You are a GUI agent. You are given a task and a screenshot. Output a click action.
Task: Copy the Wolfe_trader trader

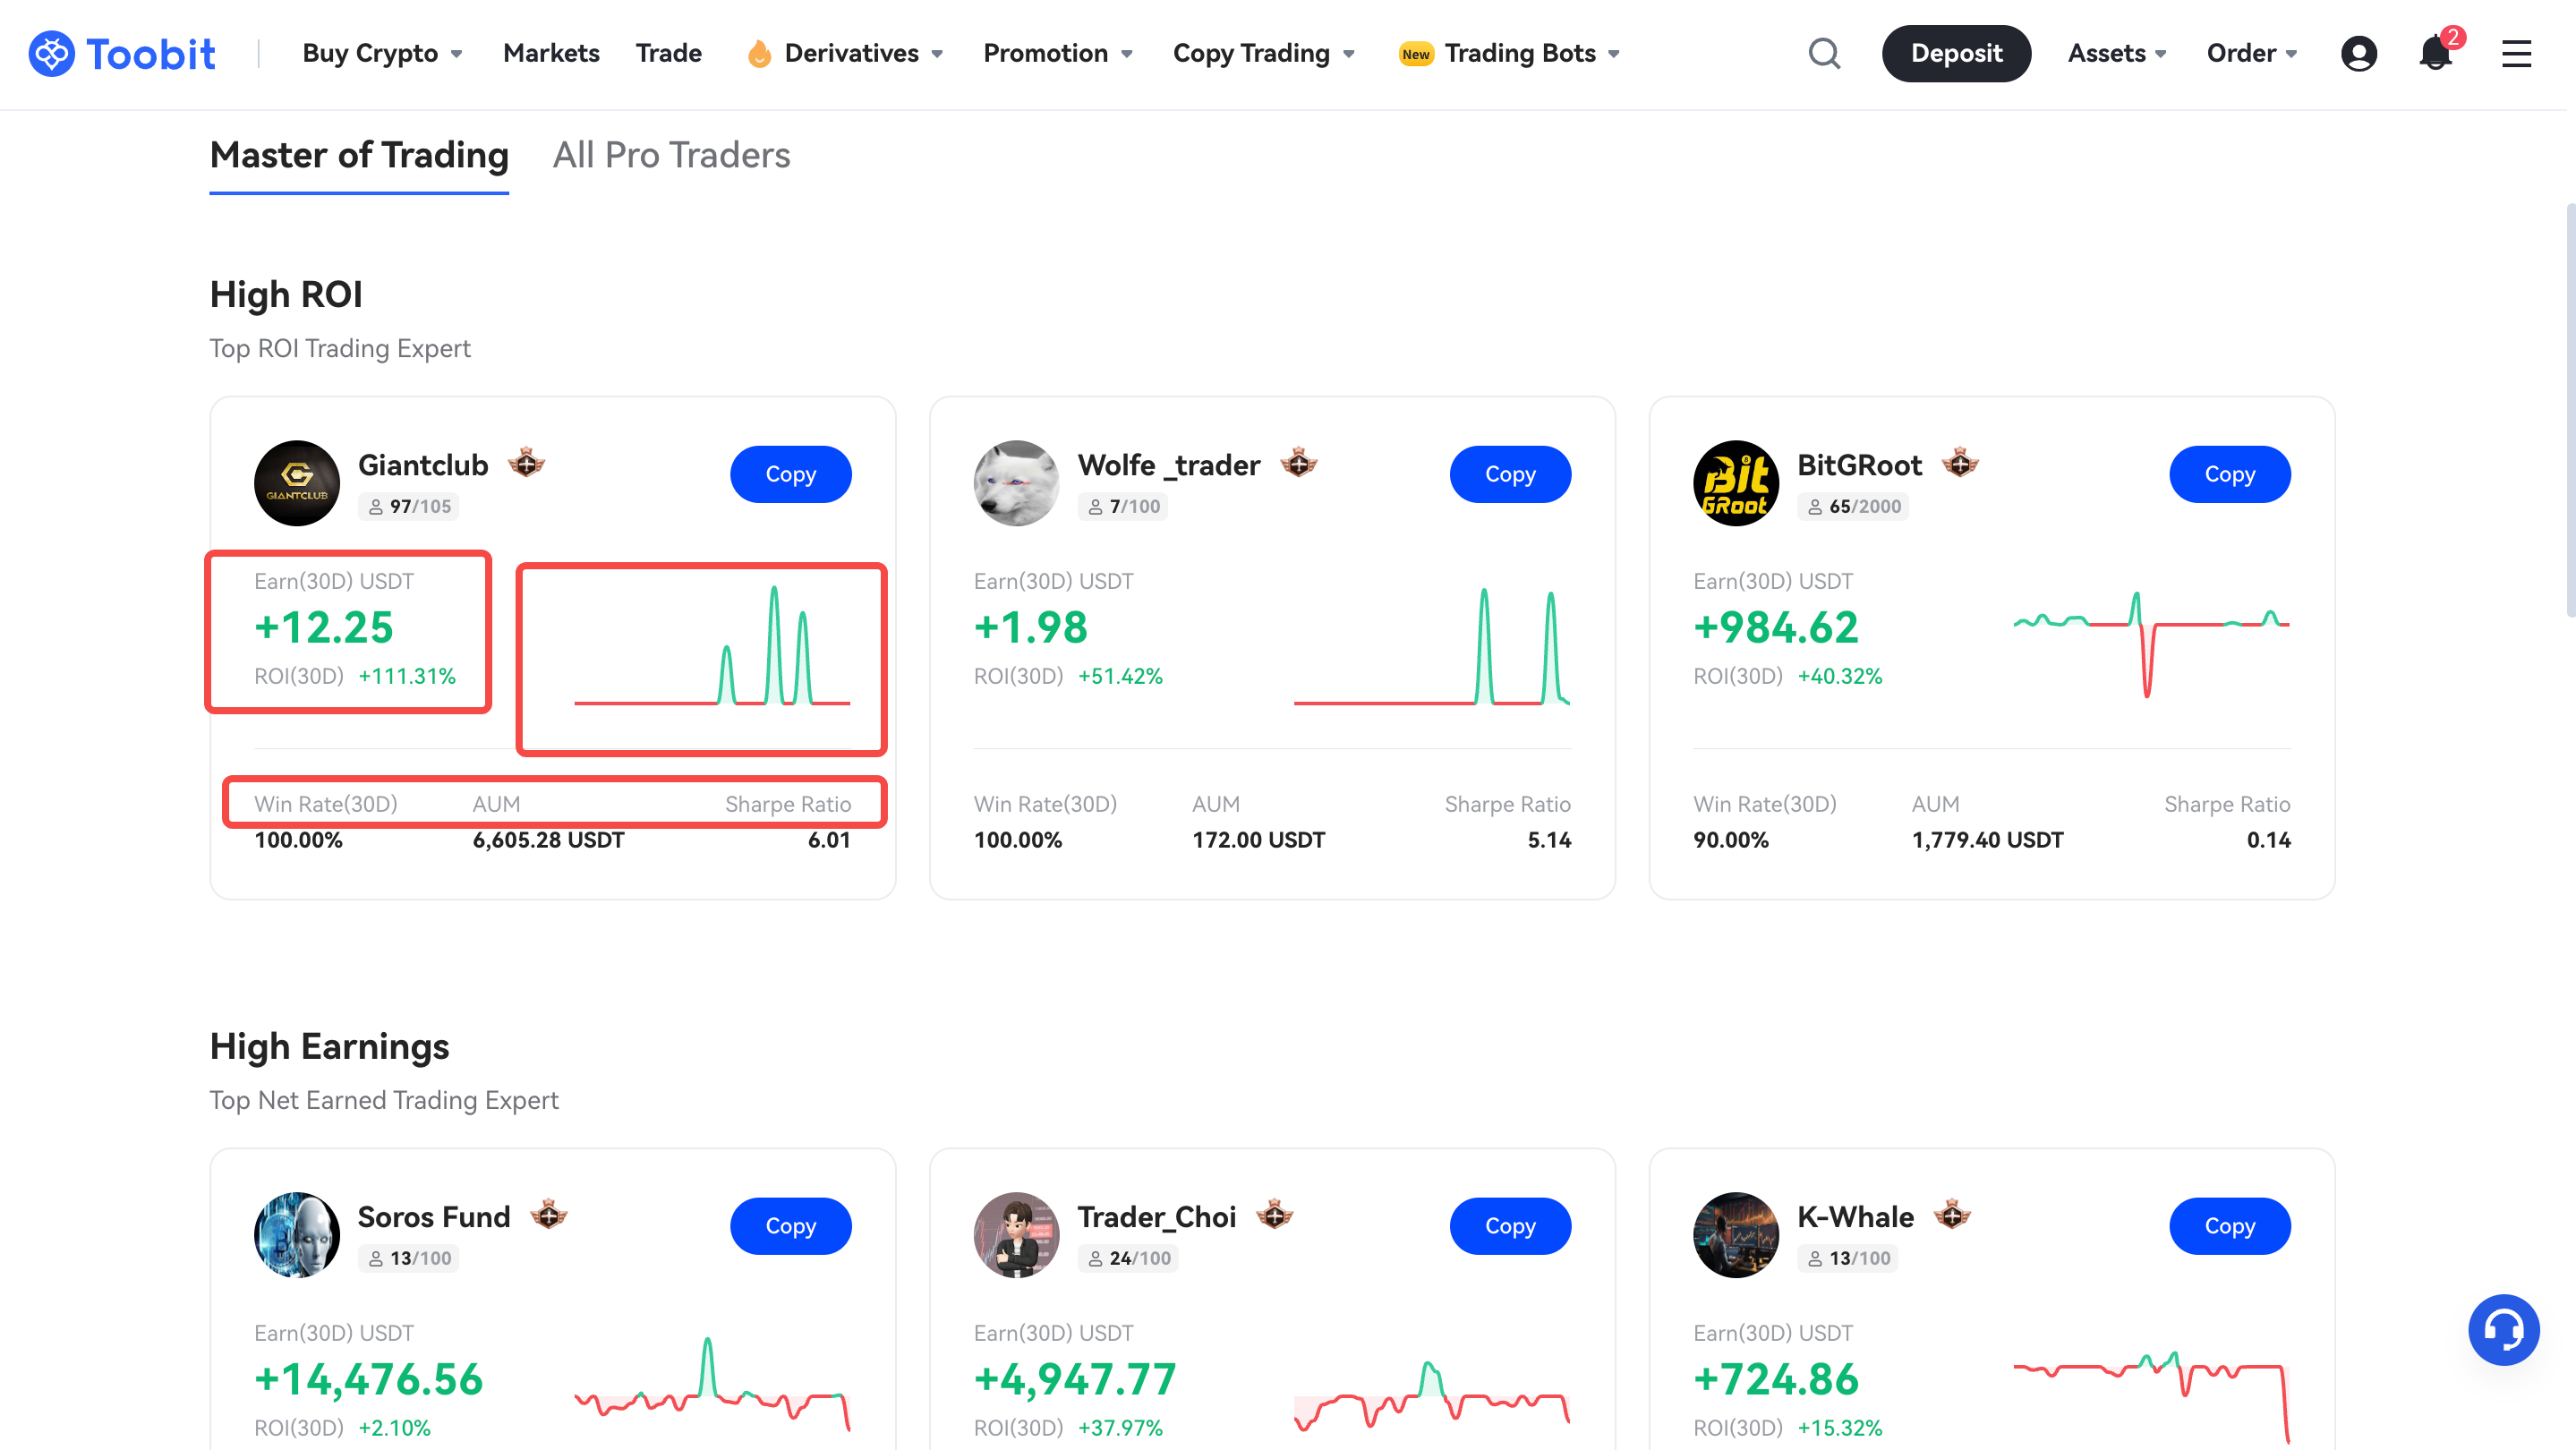[x=1510, y=474]
